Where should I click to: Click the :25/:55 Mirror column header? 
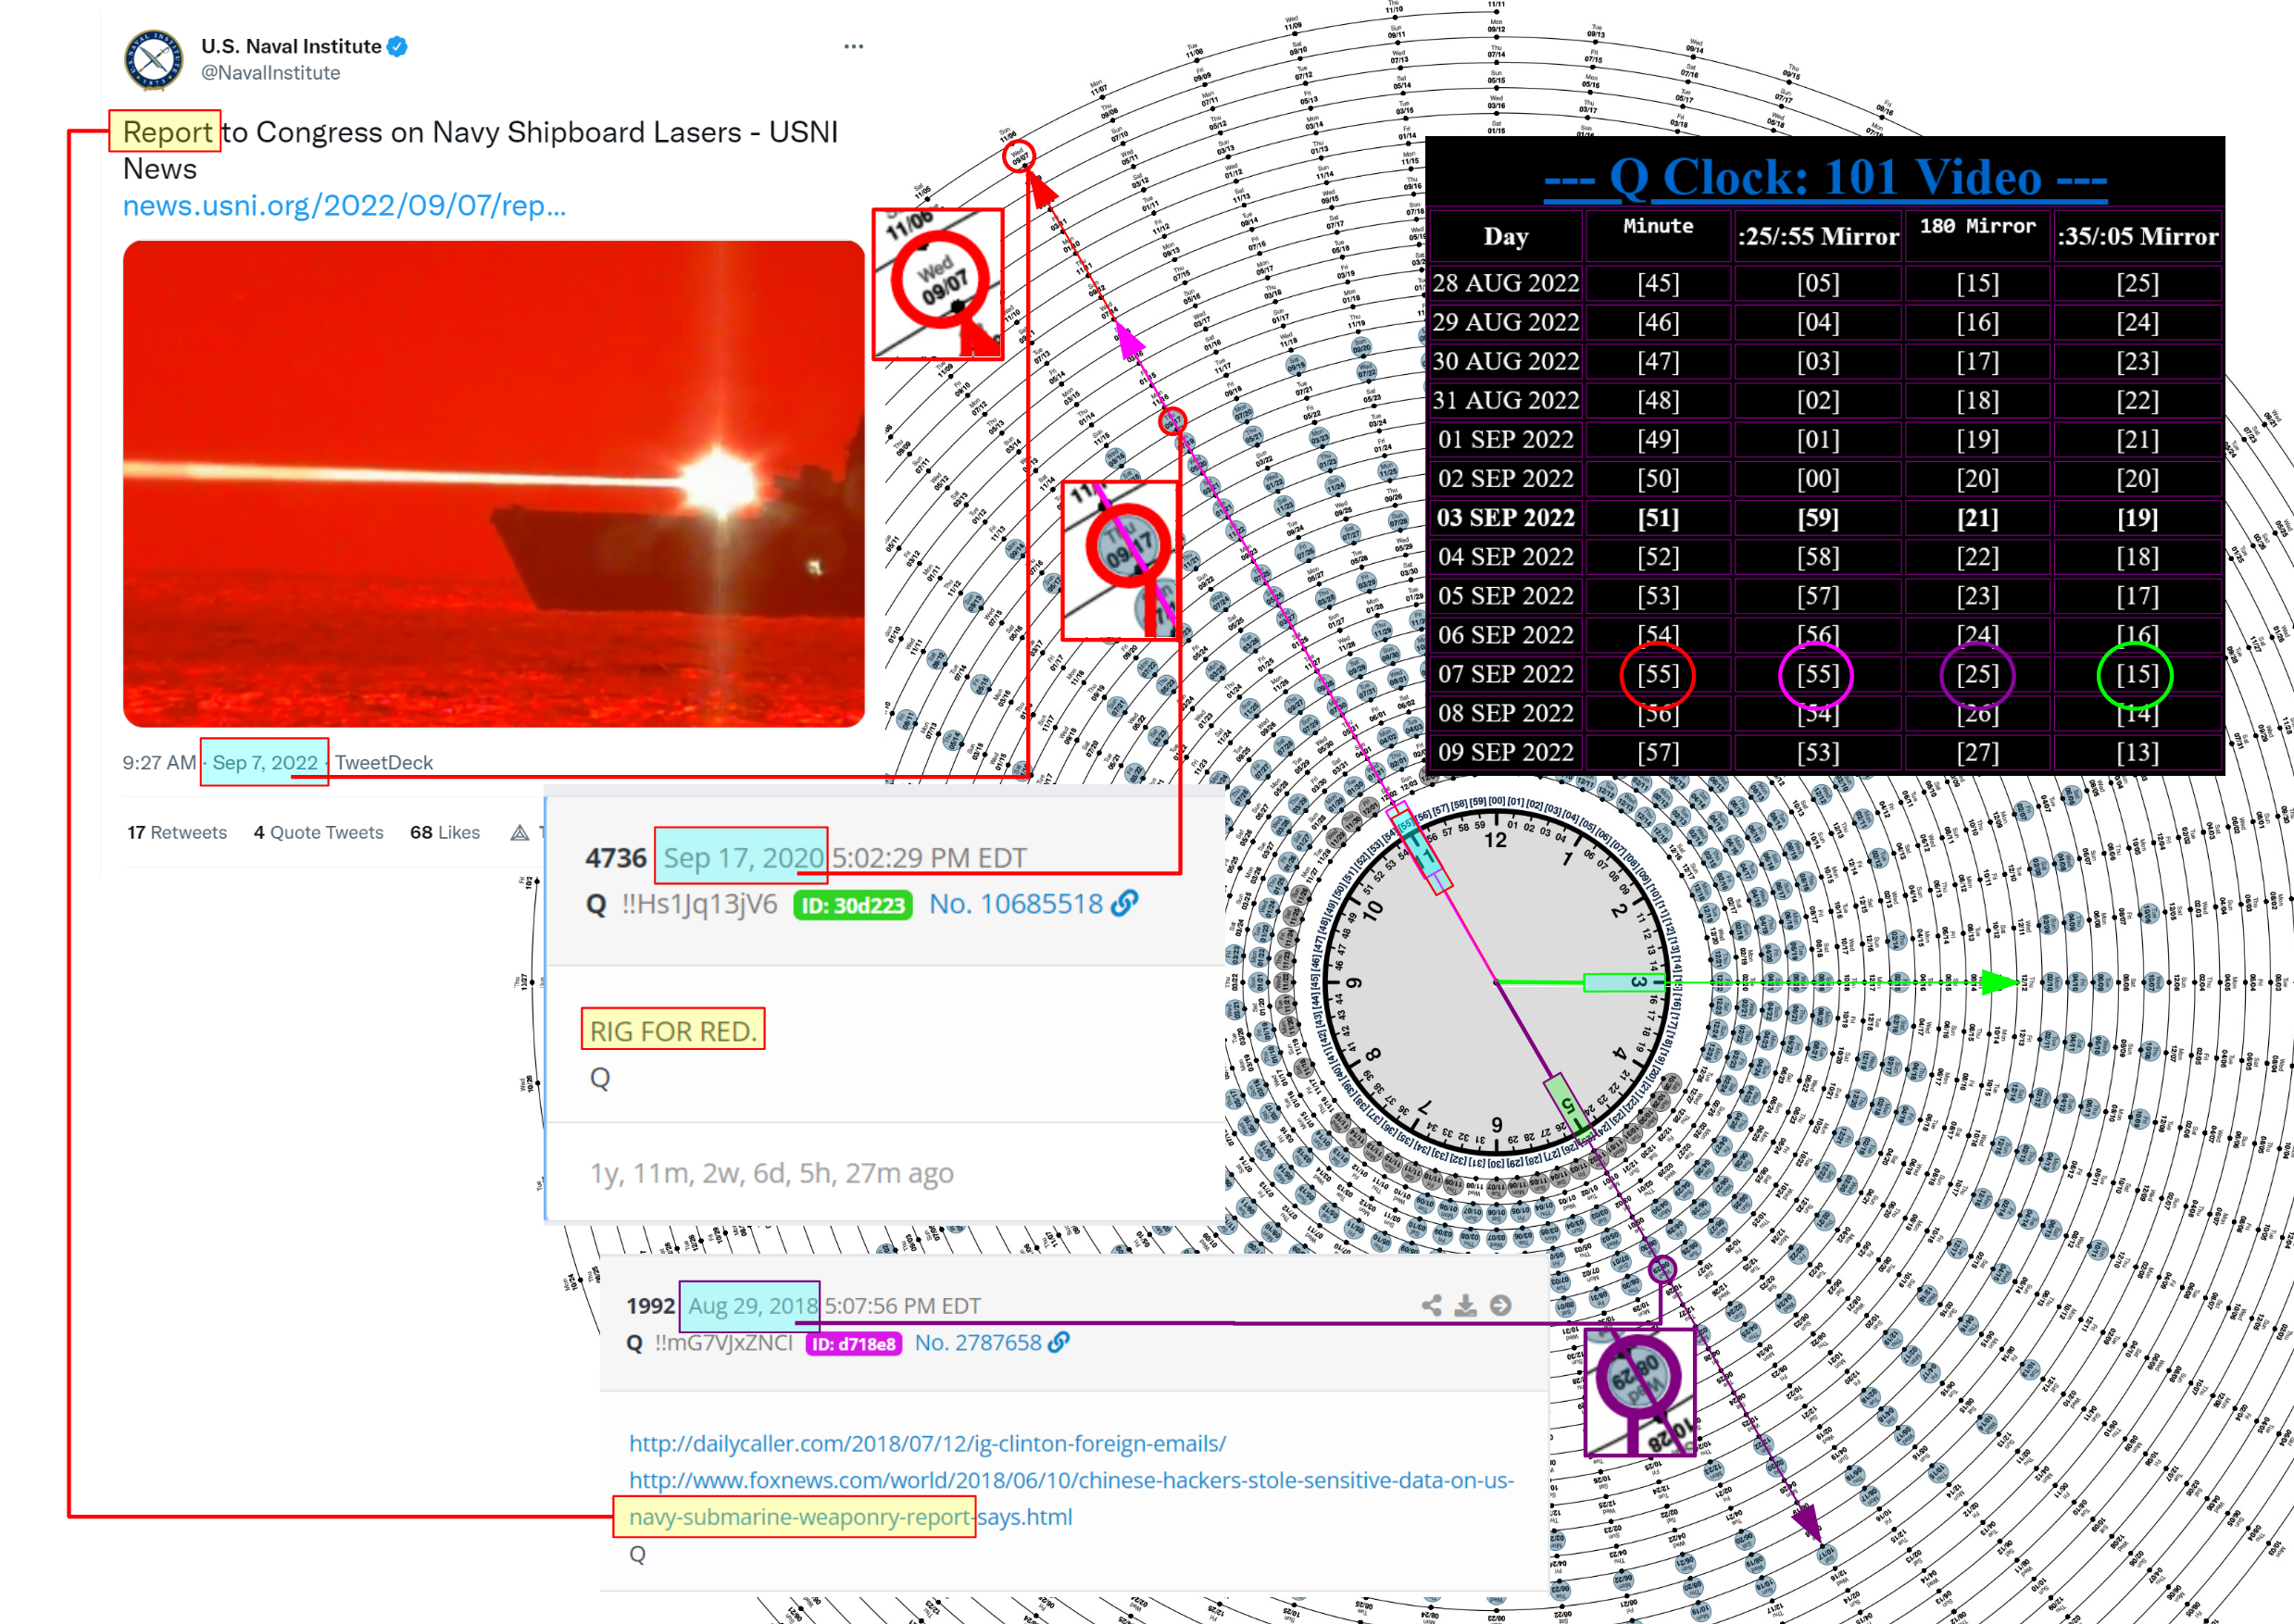(1817, 236)
